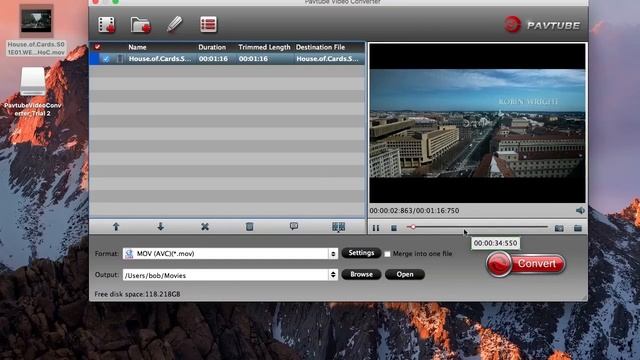This screenshot has height=360, width=640.
Task: Open the pencil Edit tool
Action: (x=174, y=24)
